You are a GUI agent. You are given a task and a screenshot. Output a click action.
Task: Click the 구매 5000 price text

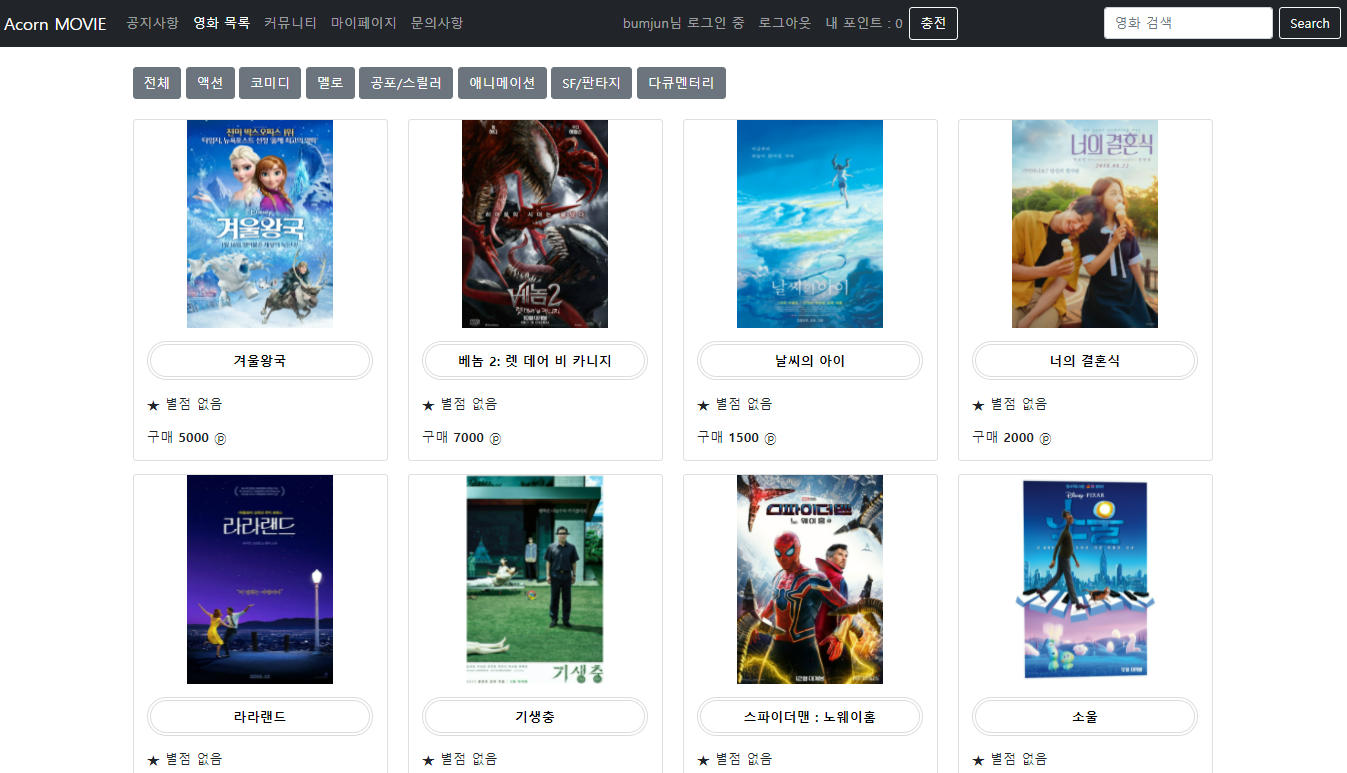click(x=178, y=437)
